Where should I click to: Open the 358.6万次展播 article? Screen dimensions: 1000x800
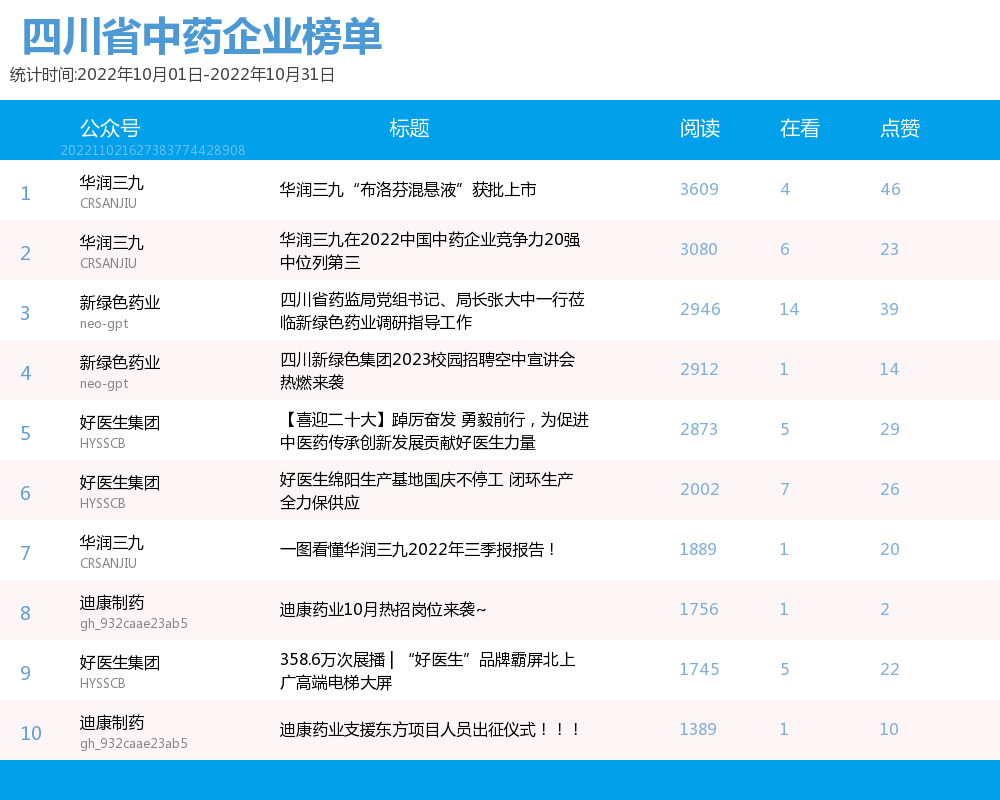click(427, 670)
